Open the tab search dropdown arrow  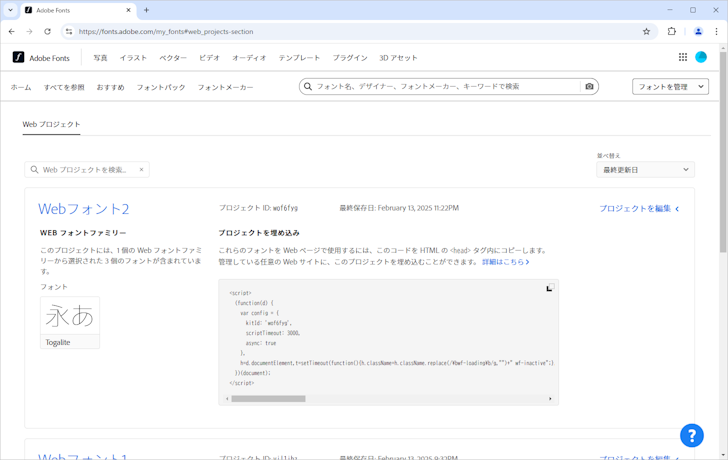coord(10,10)
